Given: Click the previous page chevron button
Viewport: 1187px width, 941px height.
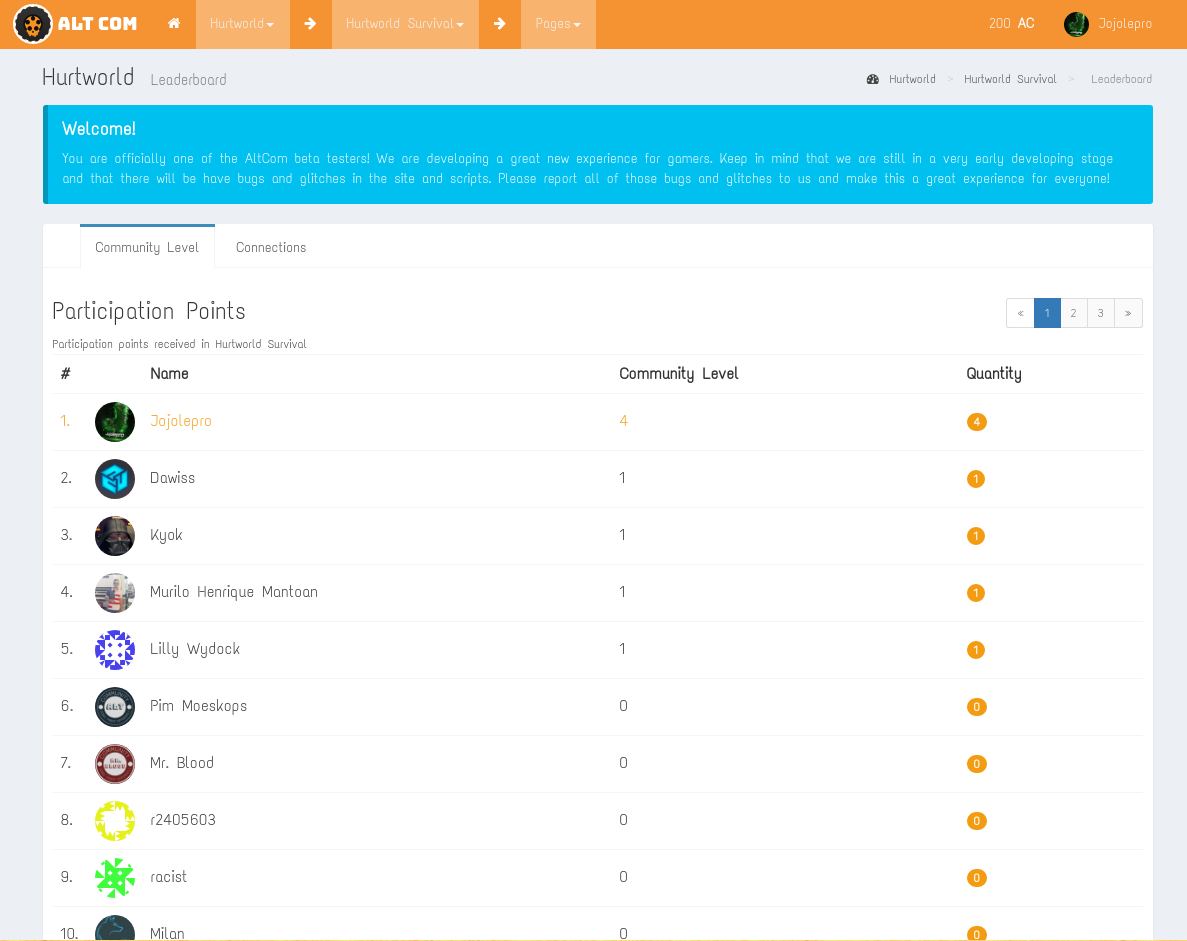Looking at the screenshot, I should tap(1020, 313).
